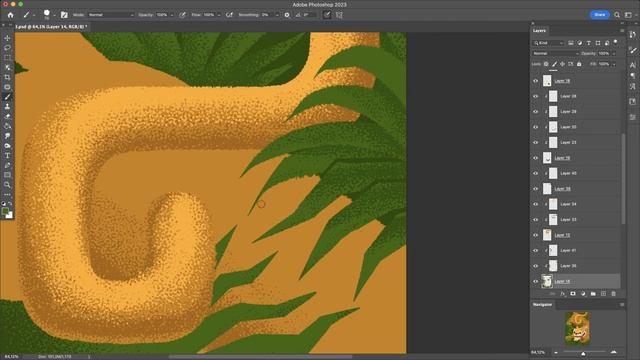640x360 pixels.
Task: Open the brush Mode dropdown
Action: [x=111, y=15]
